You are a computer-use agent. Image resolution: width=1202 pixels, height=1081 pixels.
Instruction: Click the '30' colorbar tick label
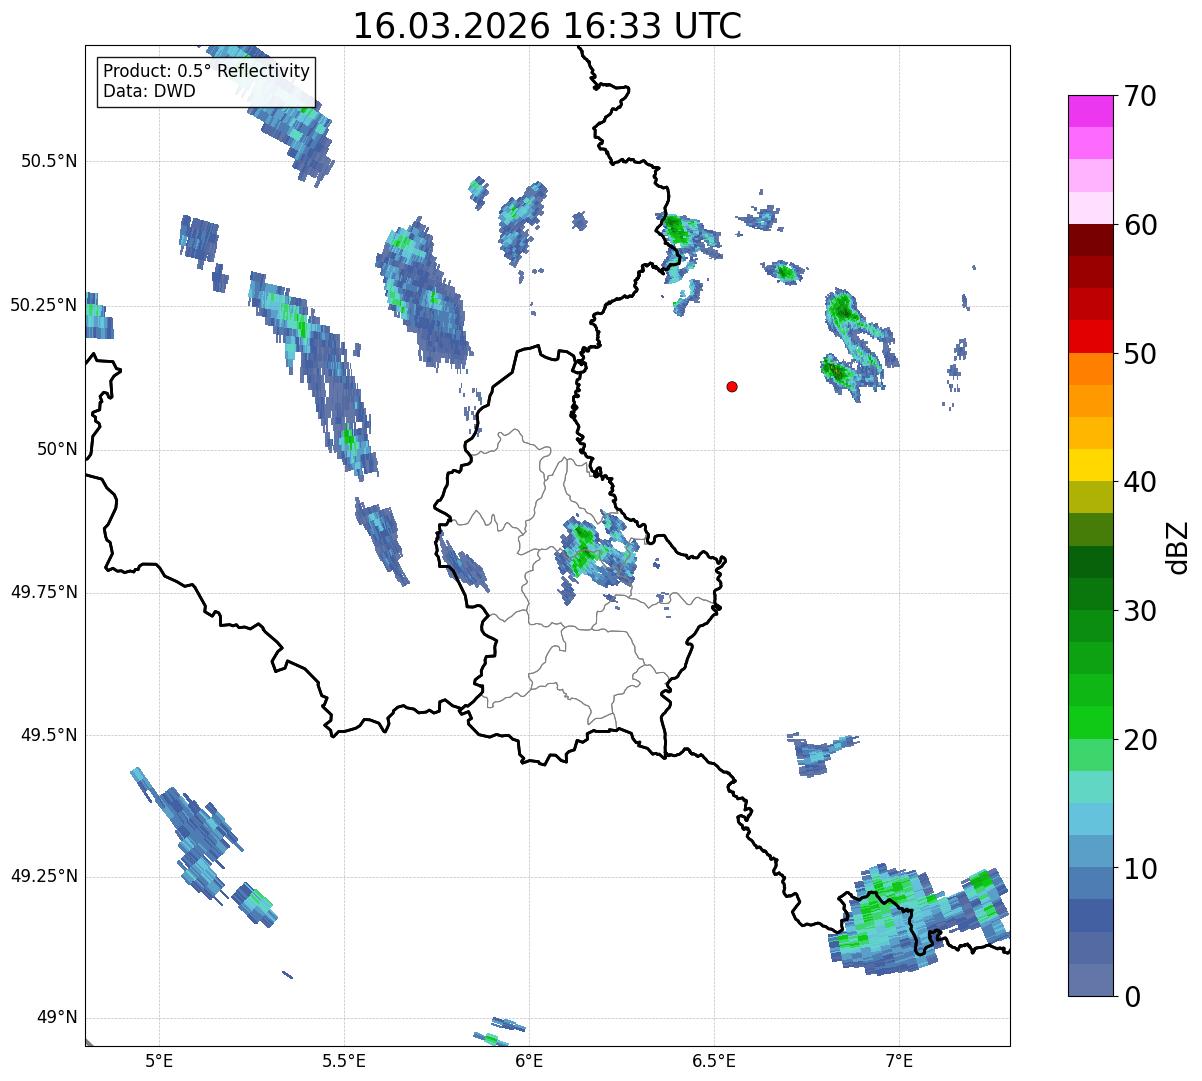coord(1139,611)
